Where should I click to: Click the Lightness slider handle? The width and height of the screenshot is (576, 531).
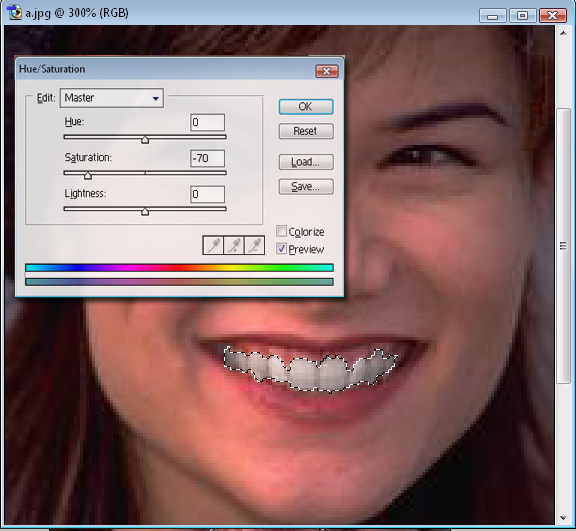click(145, 212)
